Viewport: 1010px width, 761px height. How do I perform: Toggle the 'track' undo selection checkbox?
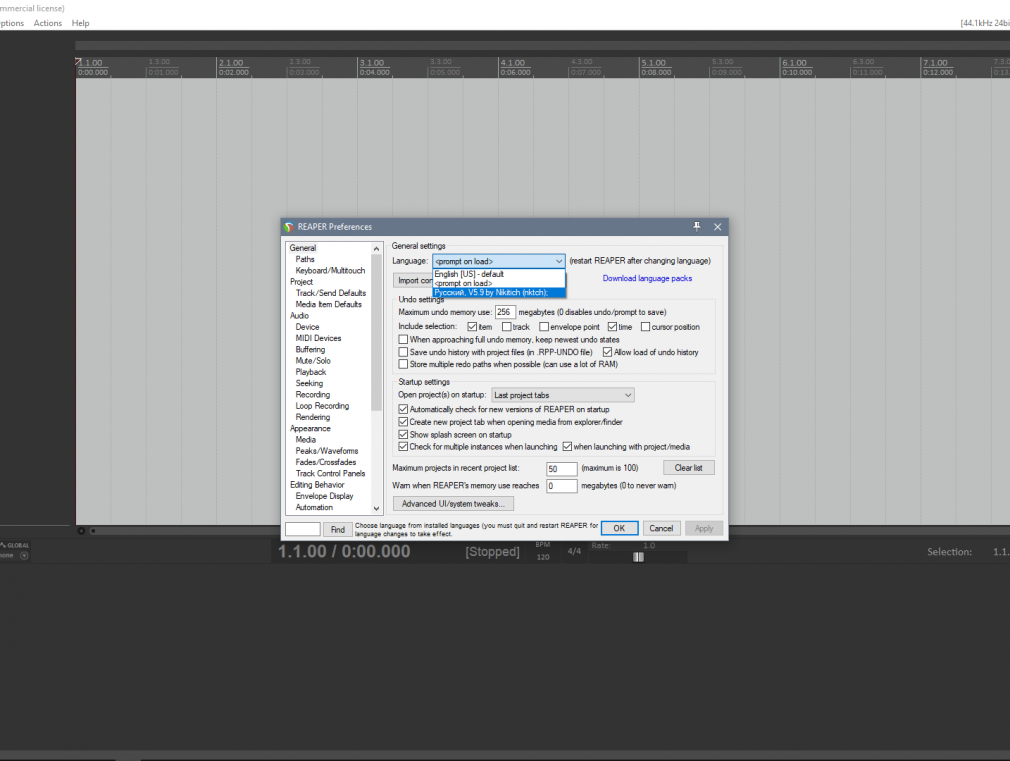coord(506,327)
